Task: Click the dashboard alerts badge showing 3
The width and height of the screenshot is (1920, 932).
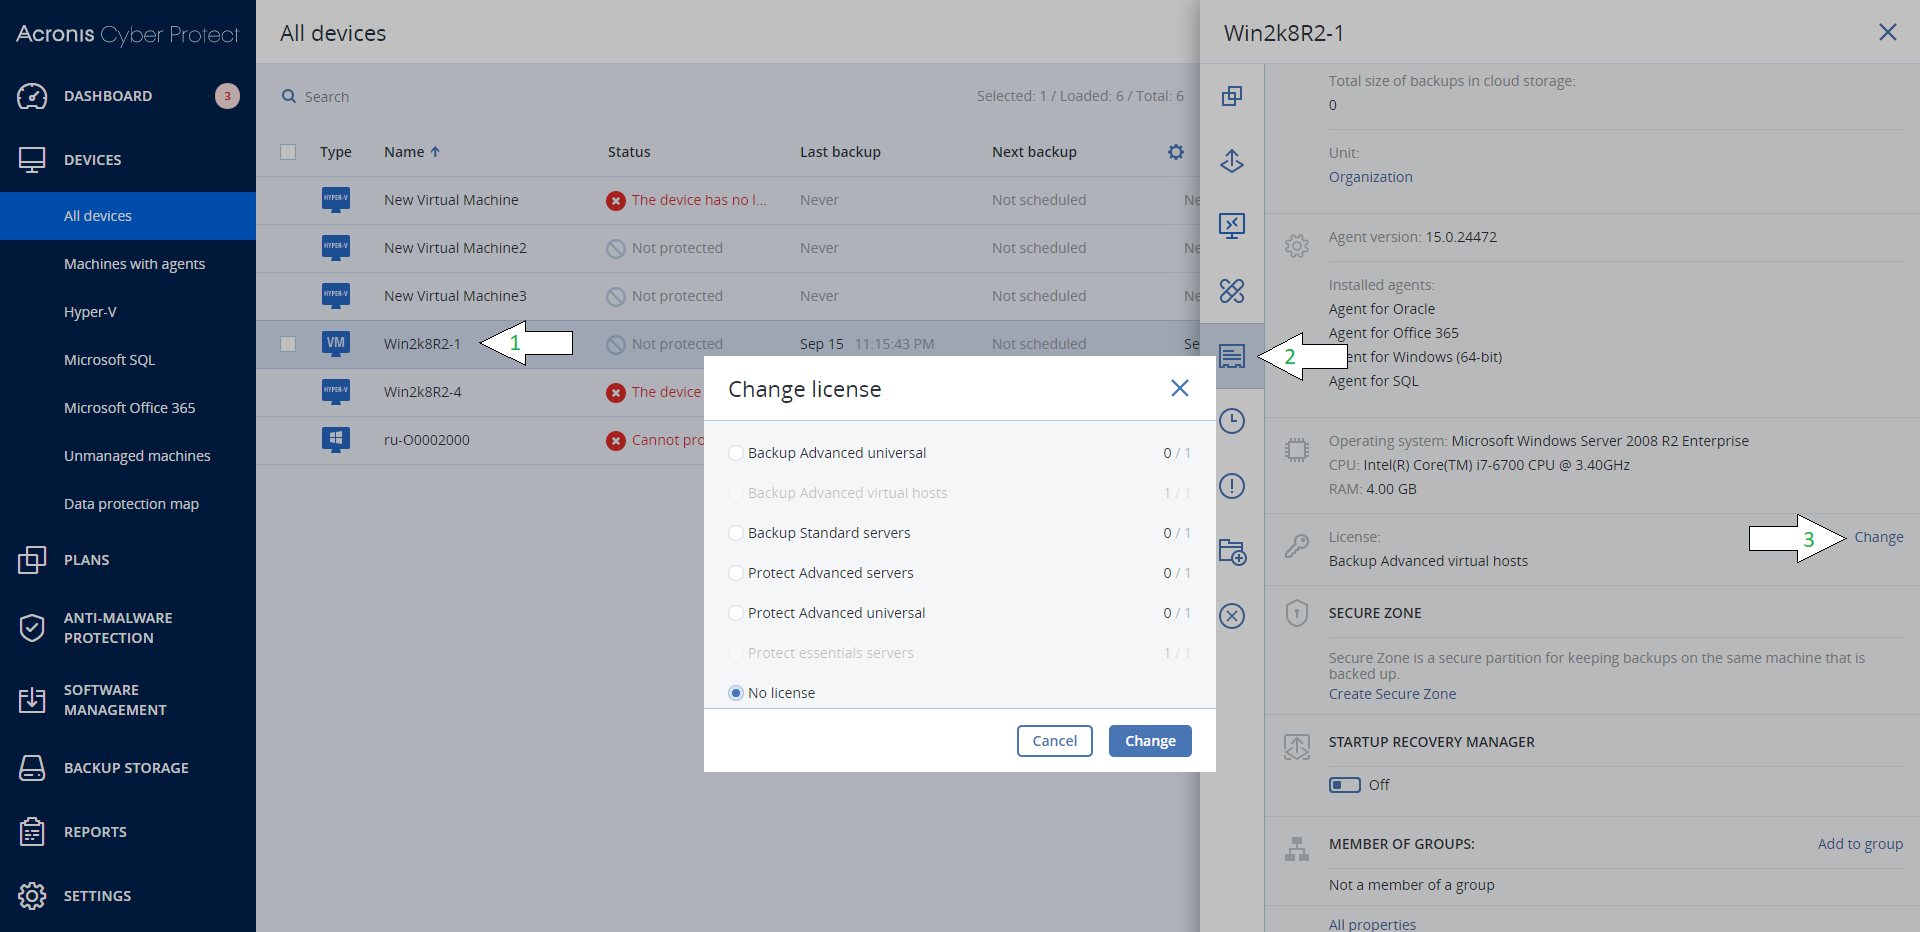Action: 227,96
